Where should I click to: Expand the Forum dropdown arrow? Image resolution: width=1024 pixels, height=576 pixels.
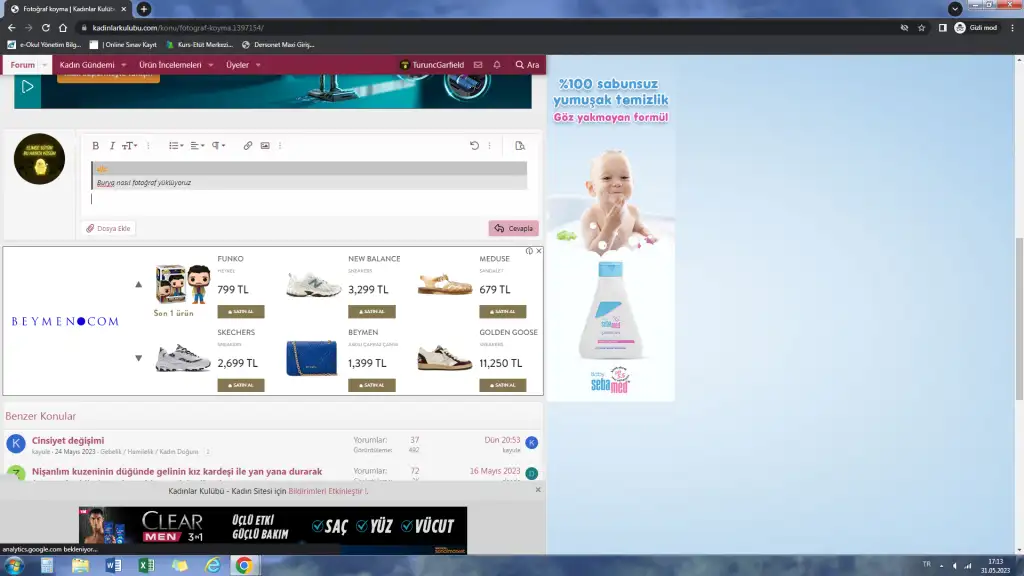(x=44, y=65)
